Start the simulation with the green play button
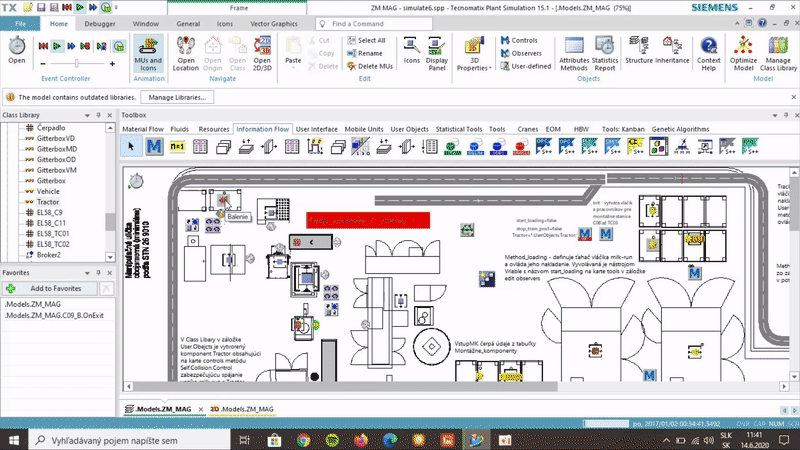 (x=57, y=46)
